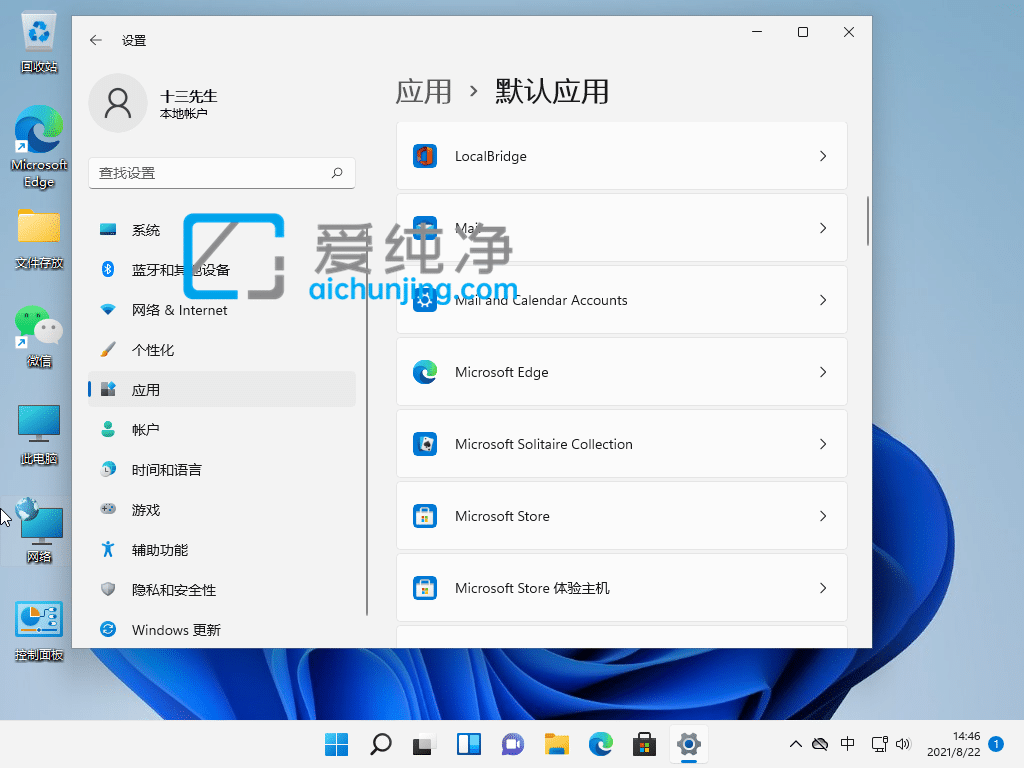Open the 回收站 desktop icon
This screenshot has width=1024, height=768.
pos(38,30)
